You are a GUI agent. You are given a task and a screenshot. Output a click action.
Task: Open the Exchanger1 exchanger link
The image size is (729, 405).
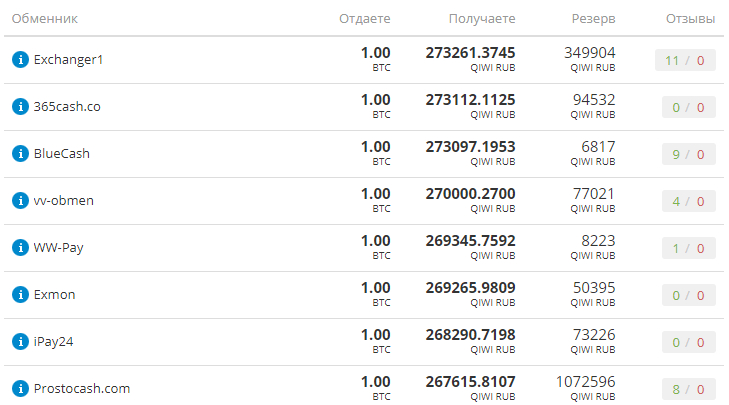pos(68,60)
